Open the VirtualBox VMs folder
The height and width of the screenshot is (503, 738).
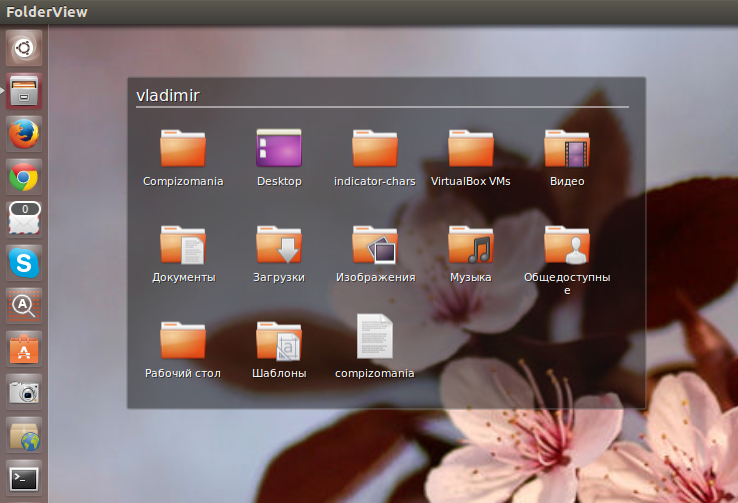point(471,149)
